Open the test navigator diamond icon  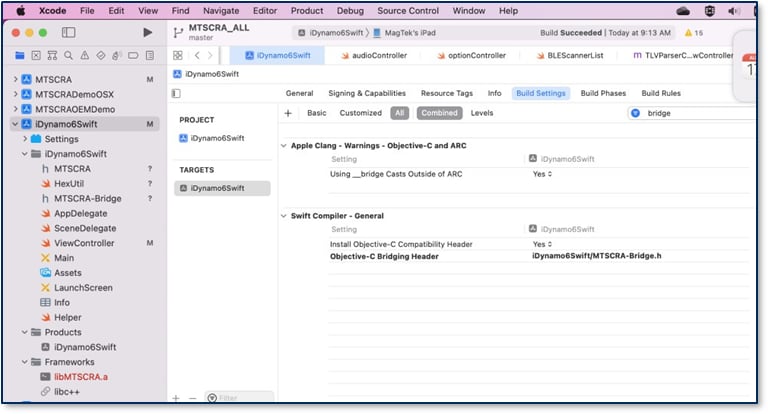[101, 55]
